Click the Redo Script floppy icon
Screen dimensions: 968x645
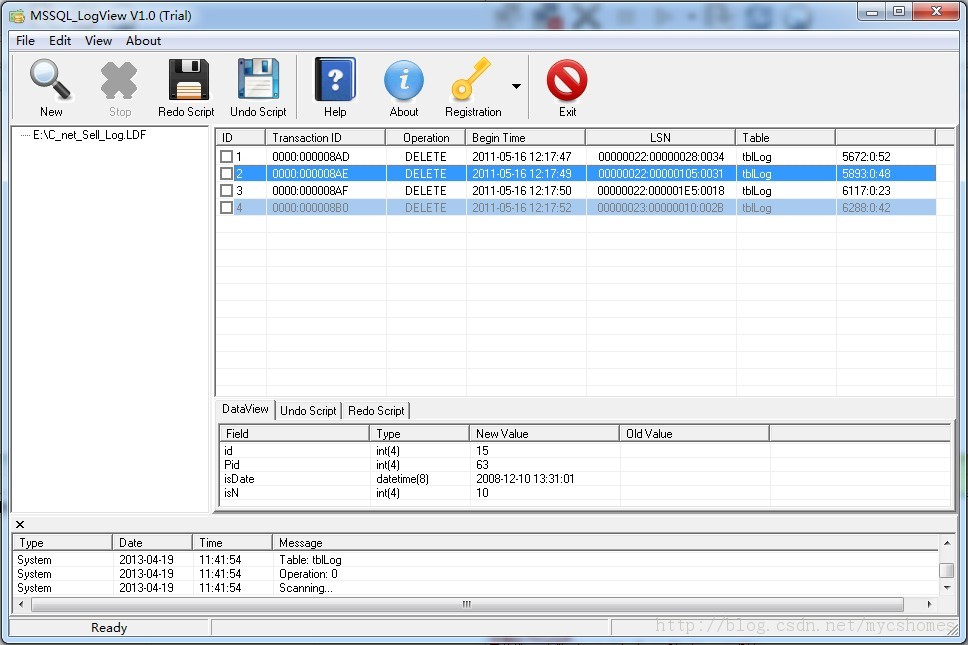click(188, 80)
